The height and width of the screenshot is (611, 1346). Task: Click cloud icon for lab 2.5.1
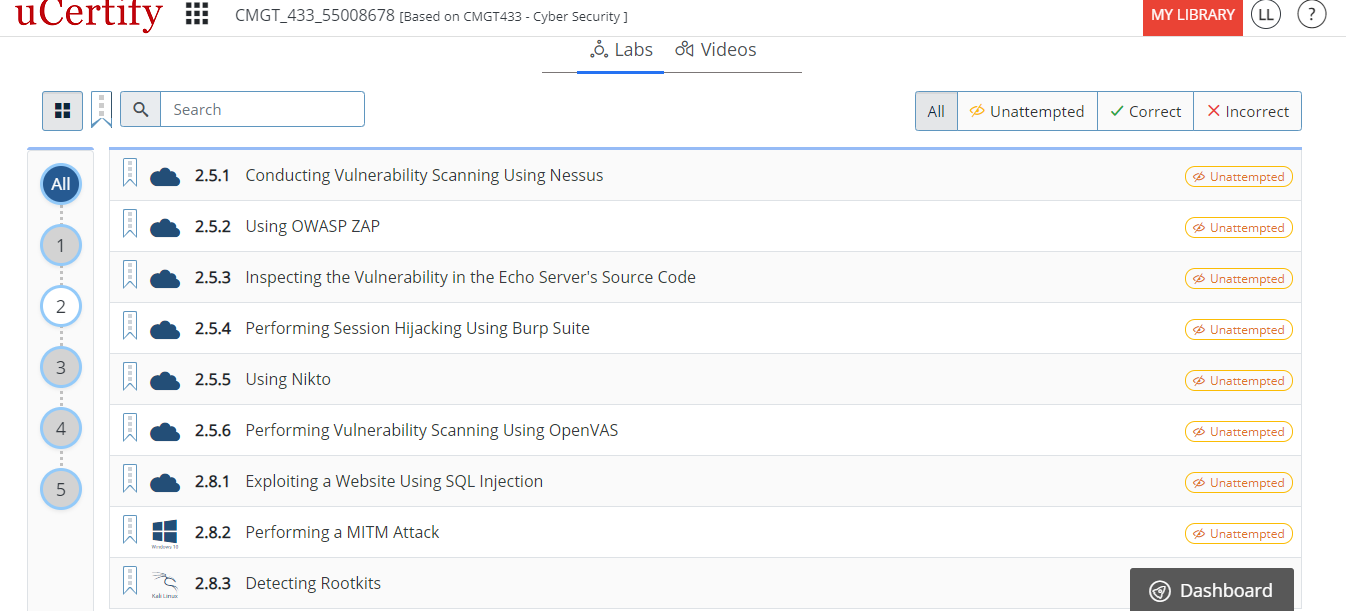pos(165,177)
